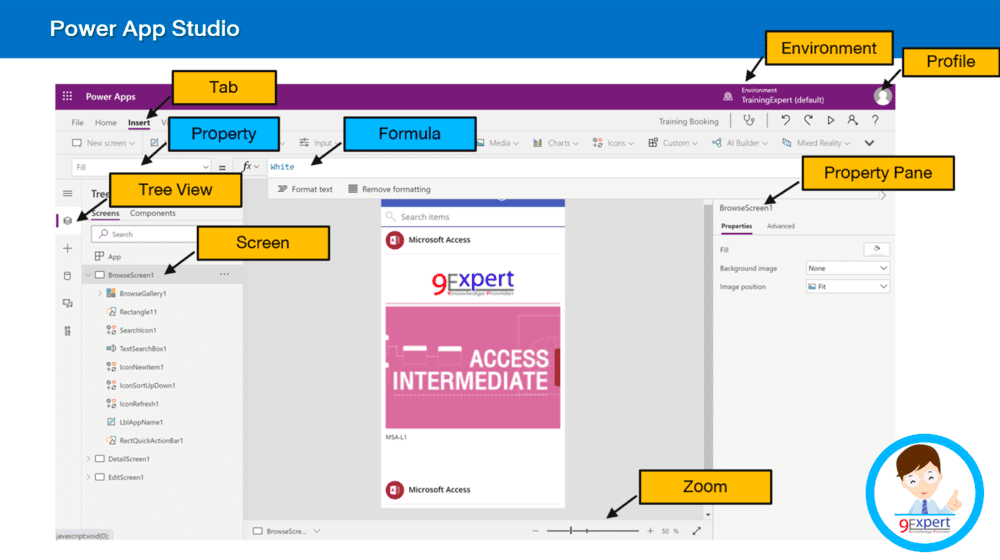Image resolution: width=1000 pixels, height=560 pixels.
Task: Open the Insert plus icon in sidebar
Action: click(68, 248)
